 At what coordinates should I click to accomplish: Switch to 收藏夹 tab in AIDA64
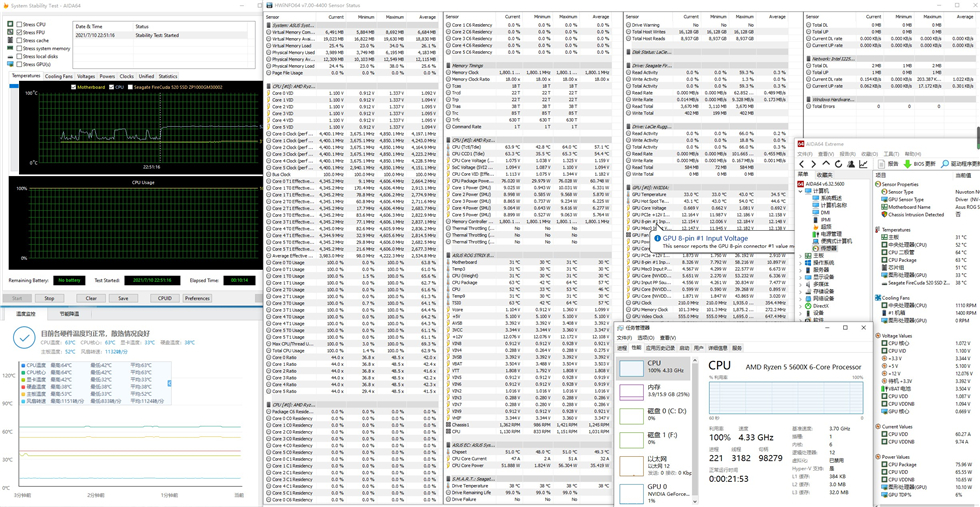(x=824, y=174)
